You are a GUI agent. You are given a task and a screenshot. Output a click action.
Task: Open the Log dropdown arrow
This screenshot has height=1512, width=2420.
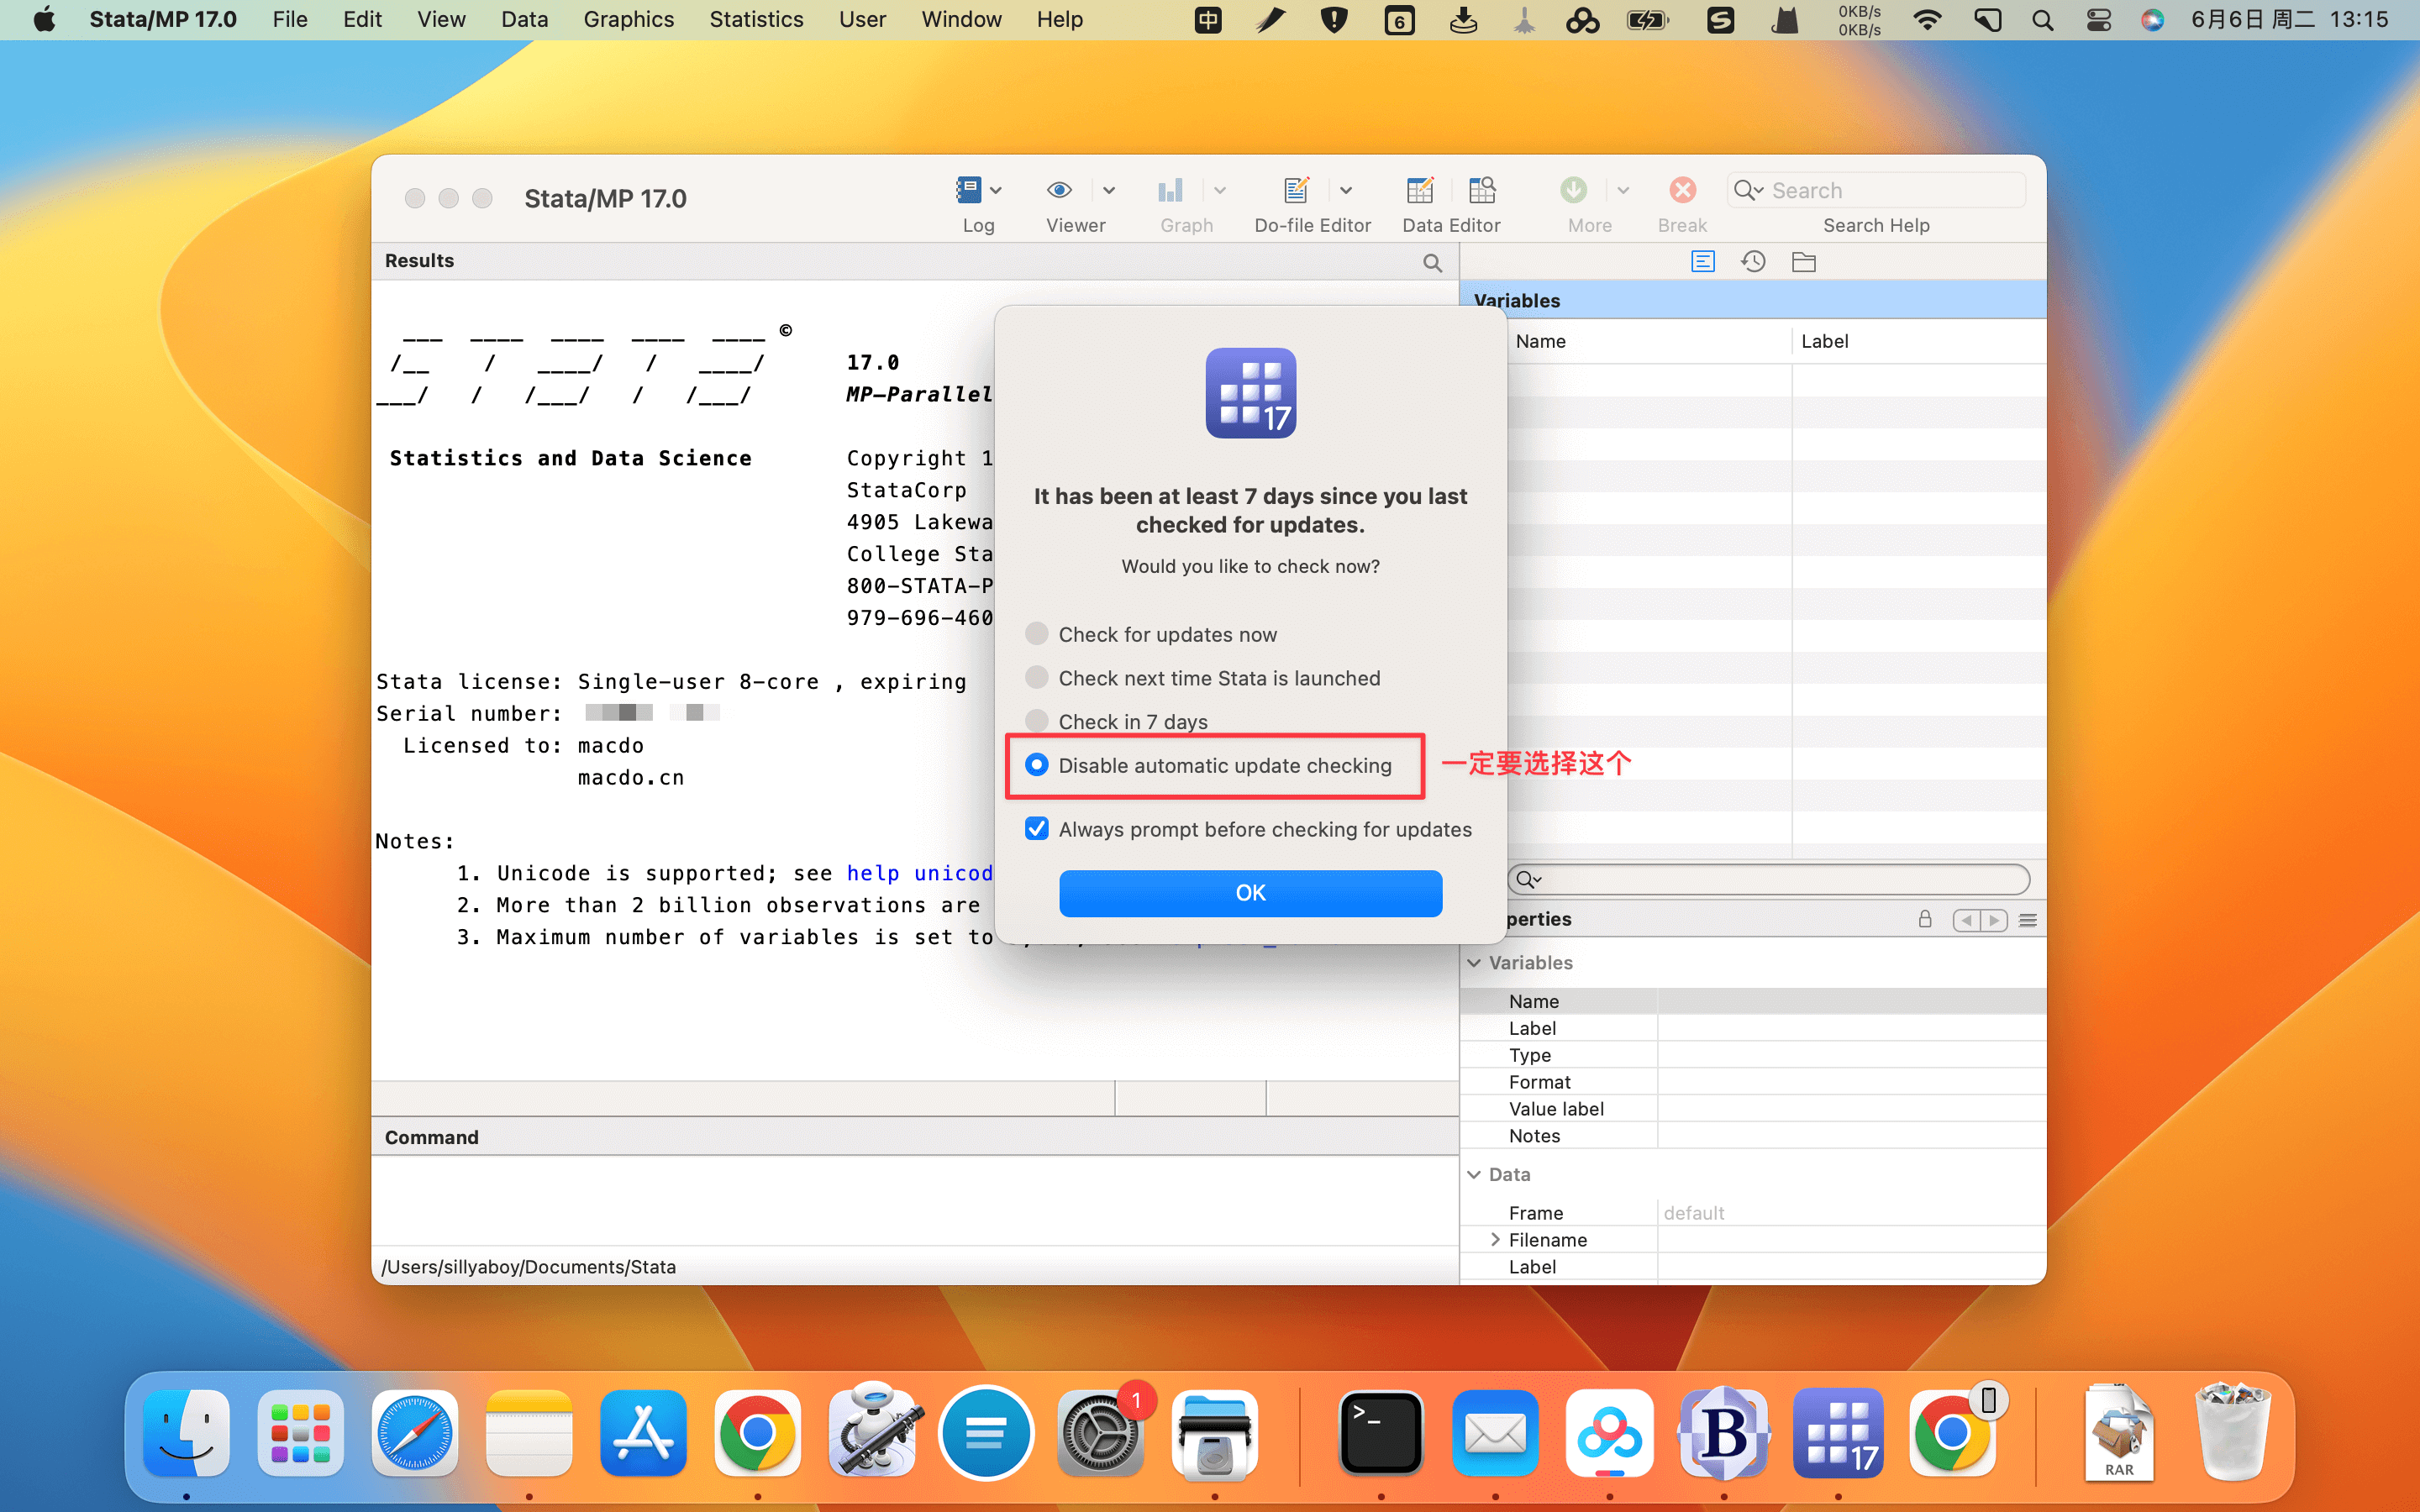[996, 190]
